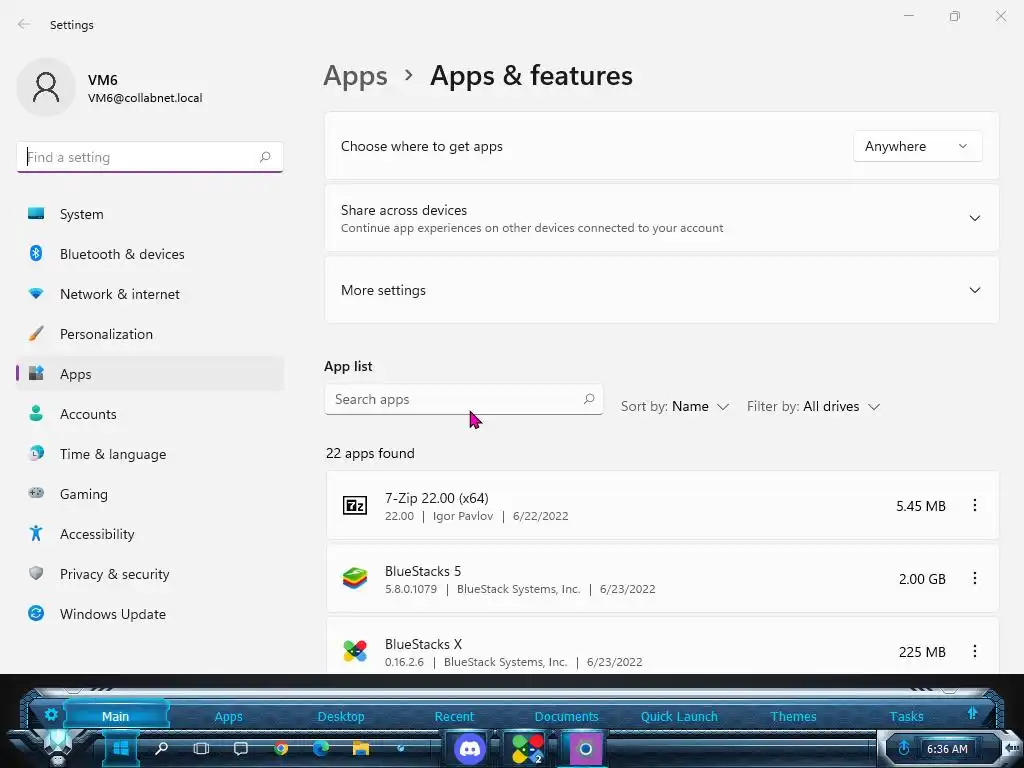Click the BlueStacks X app icon
Screen dimensions: 1024x768
[x=355, y=651]
